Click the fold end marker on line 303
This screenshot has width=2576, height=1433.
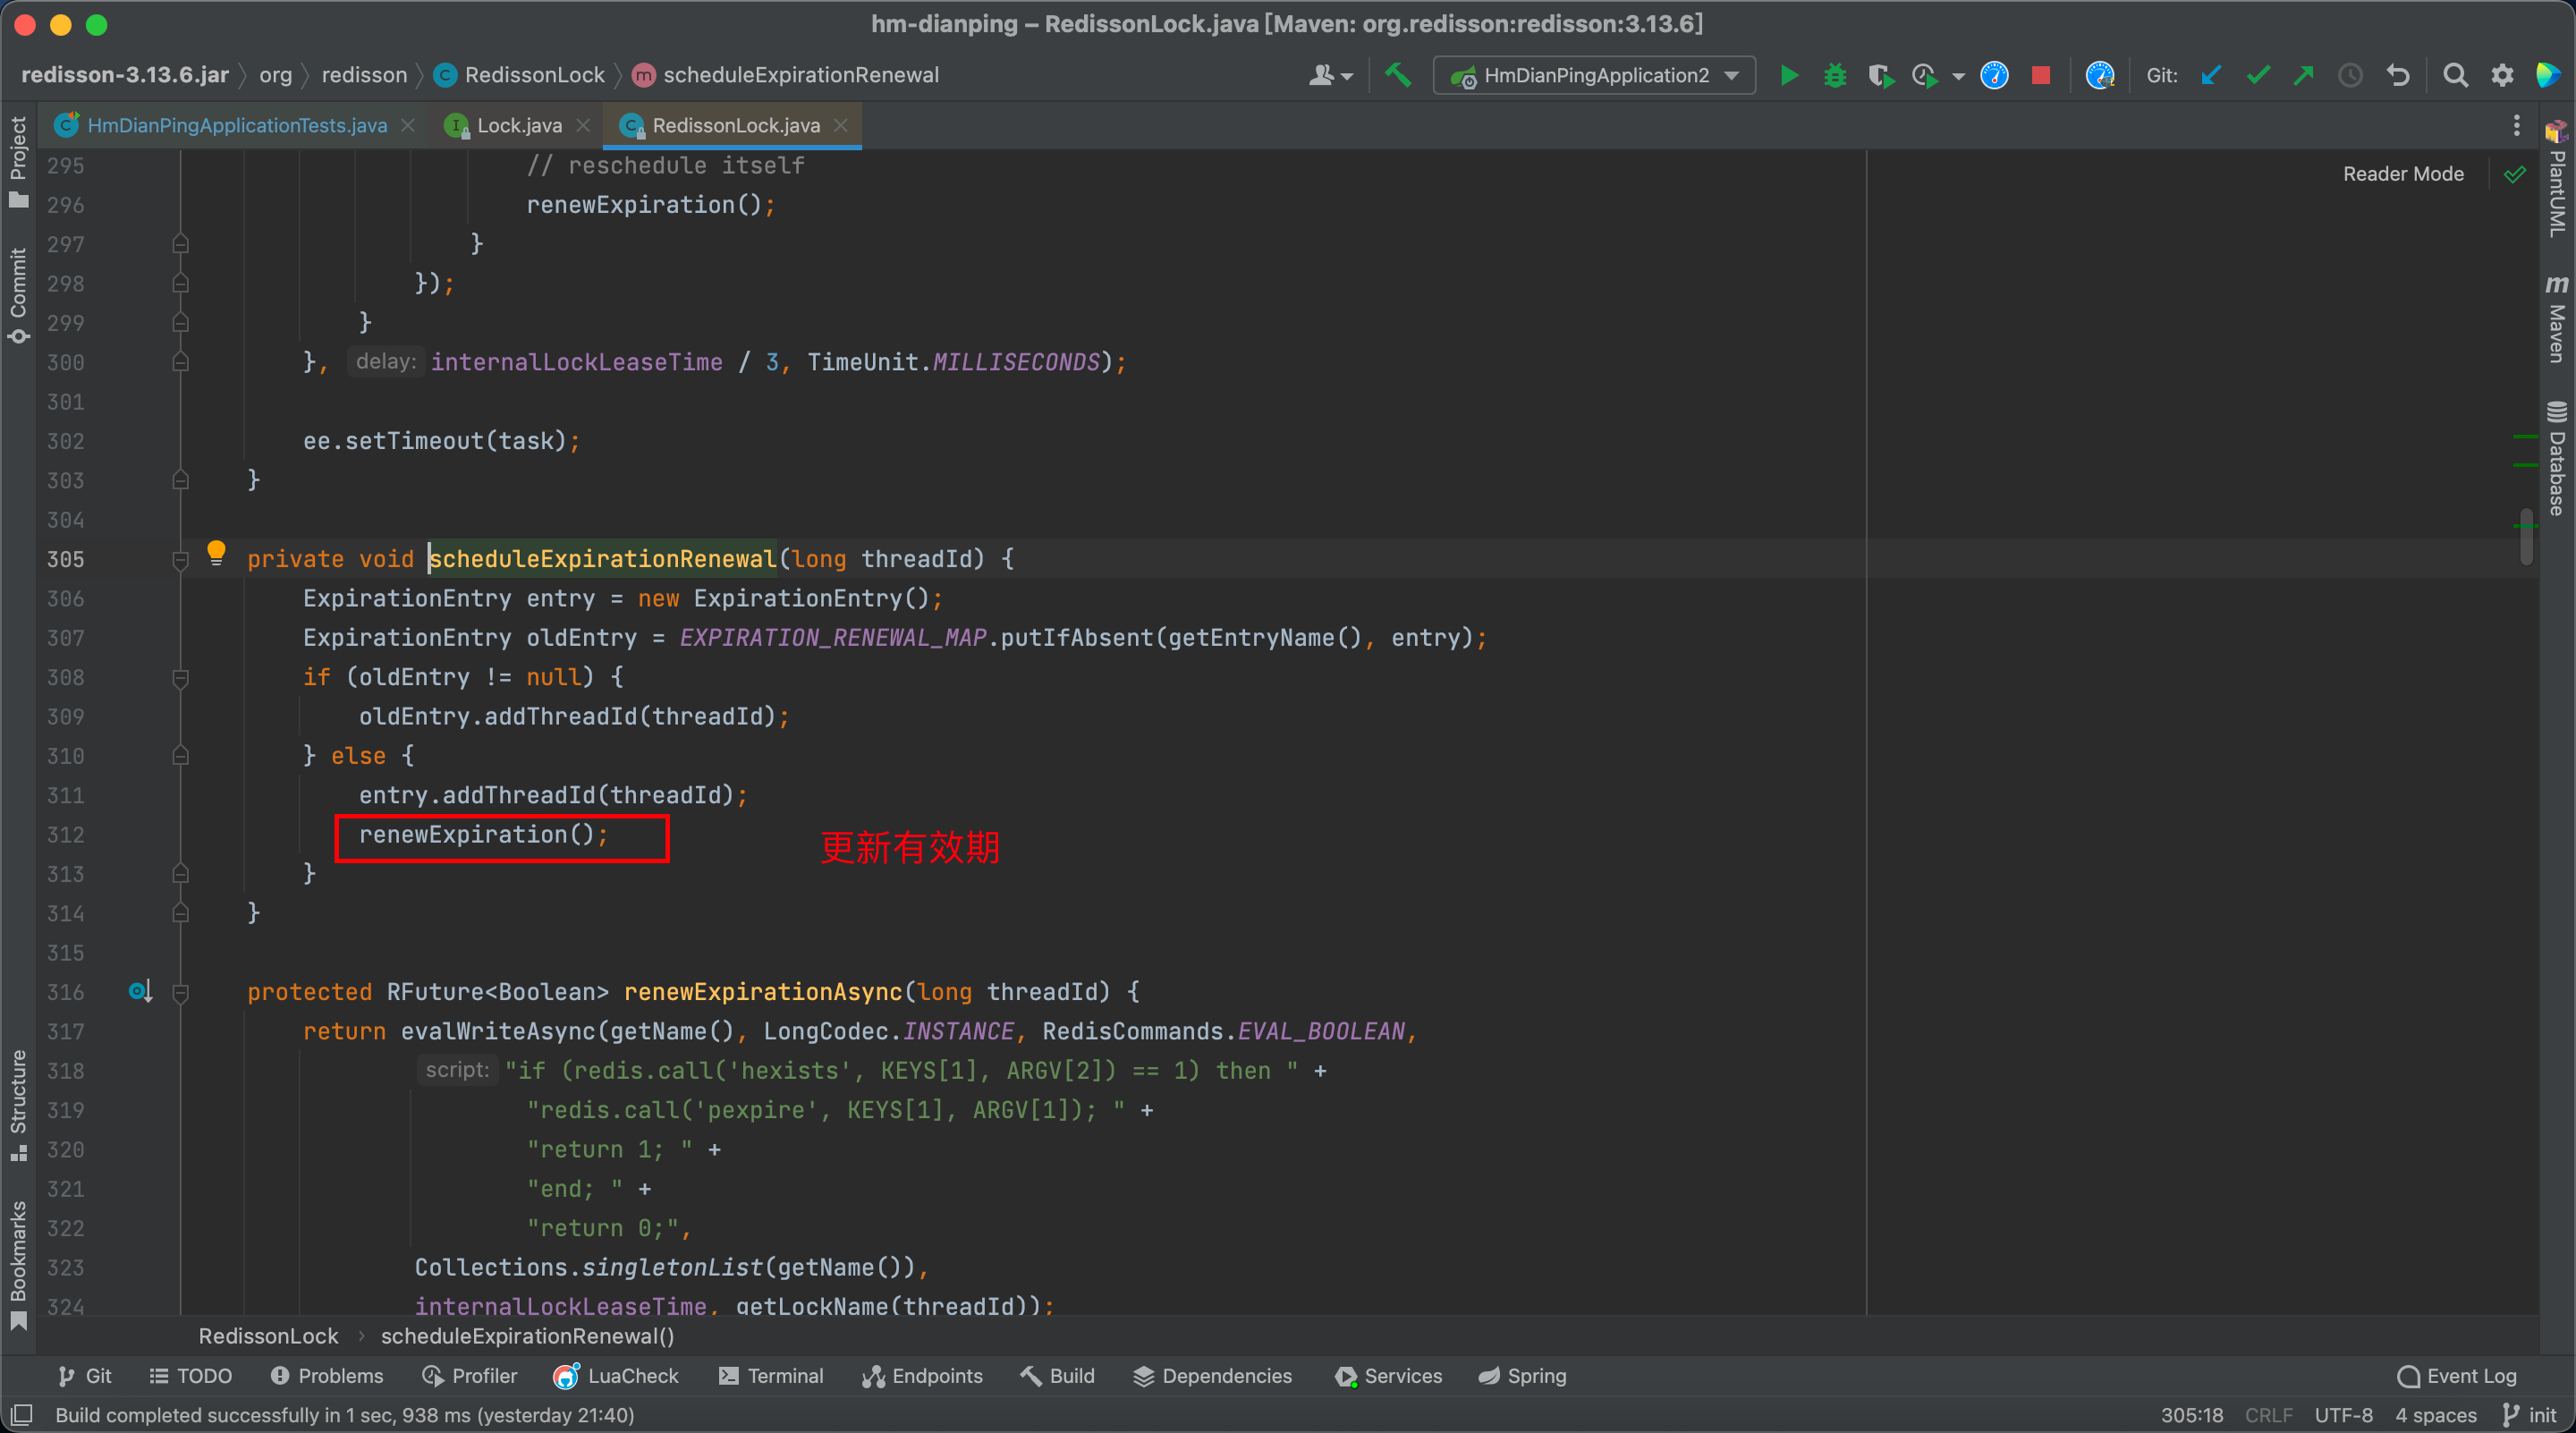pos(181,481)
